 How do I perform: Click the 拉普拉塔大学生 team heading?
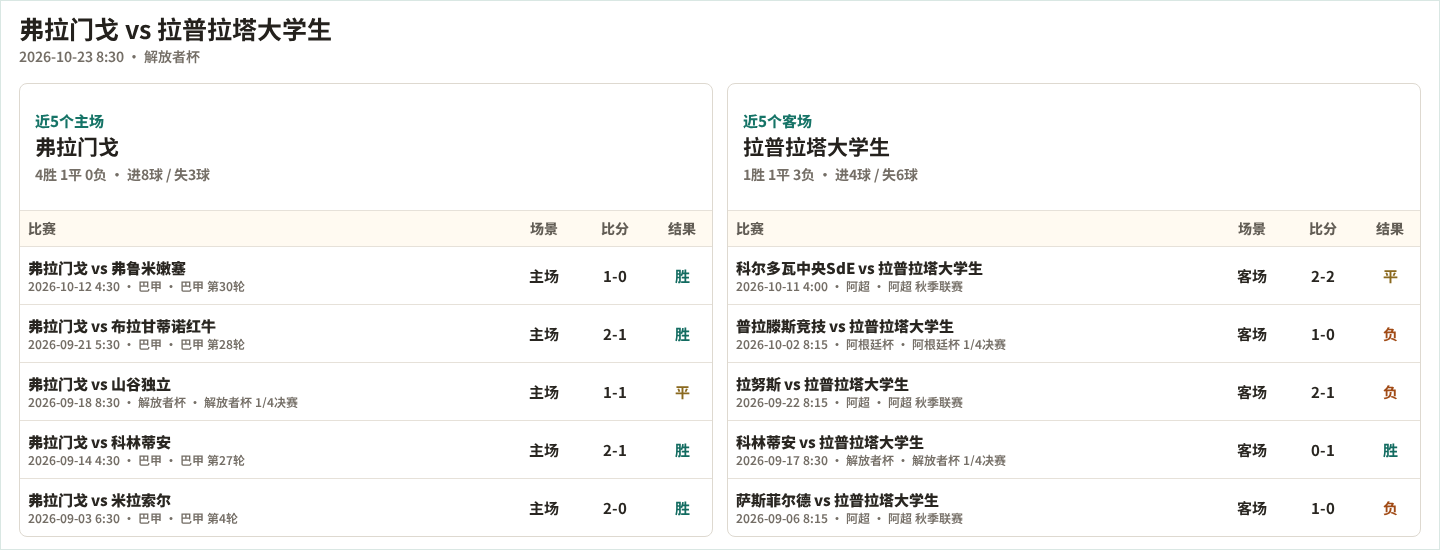[816, 148]
